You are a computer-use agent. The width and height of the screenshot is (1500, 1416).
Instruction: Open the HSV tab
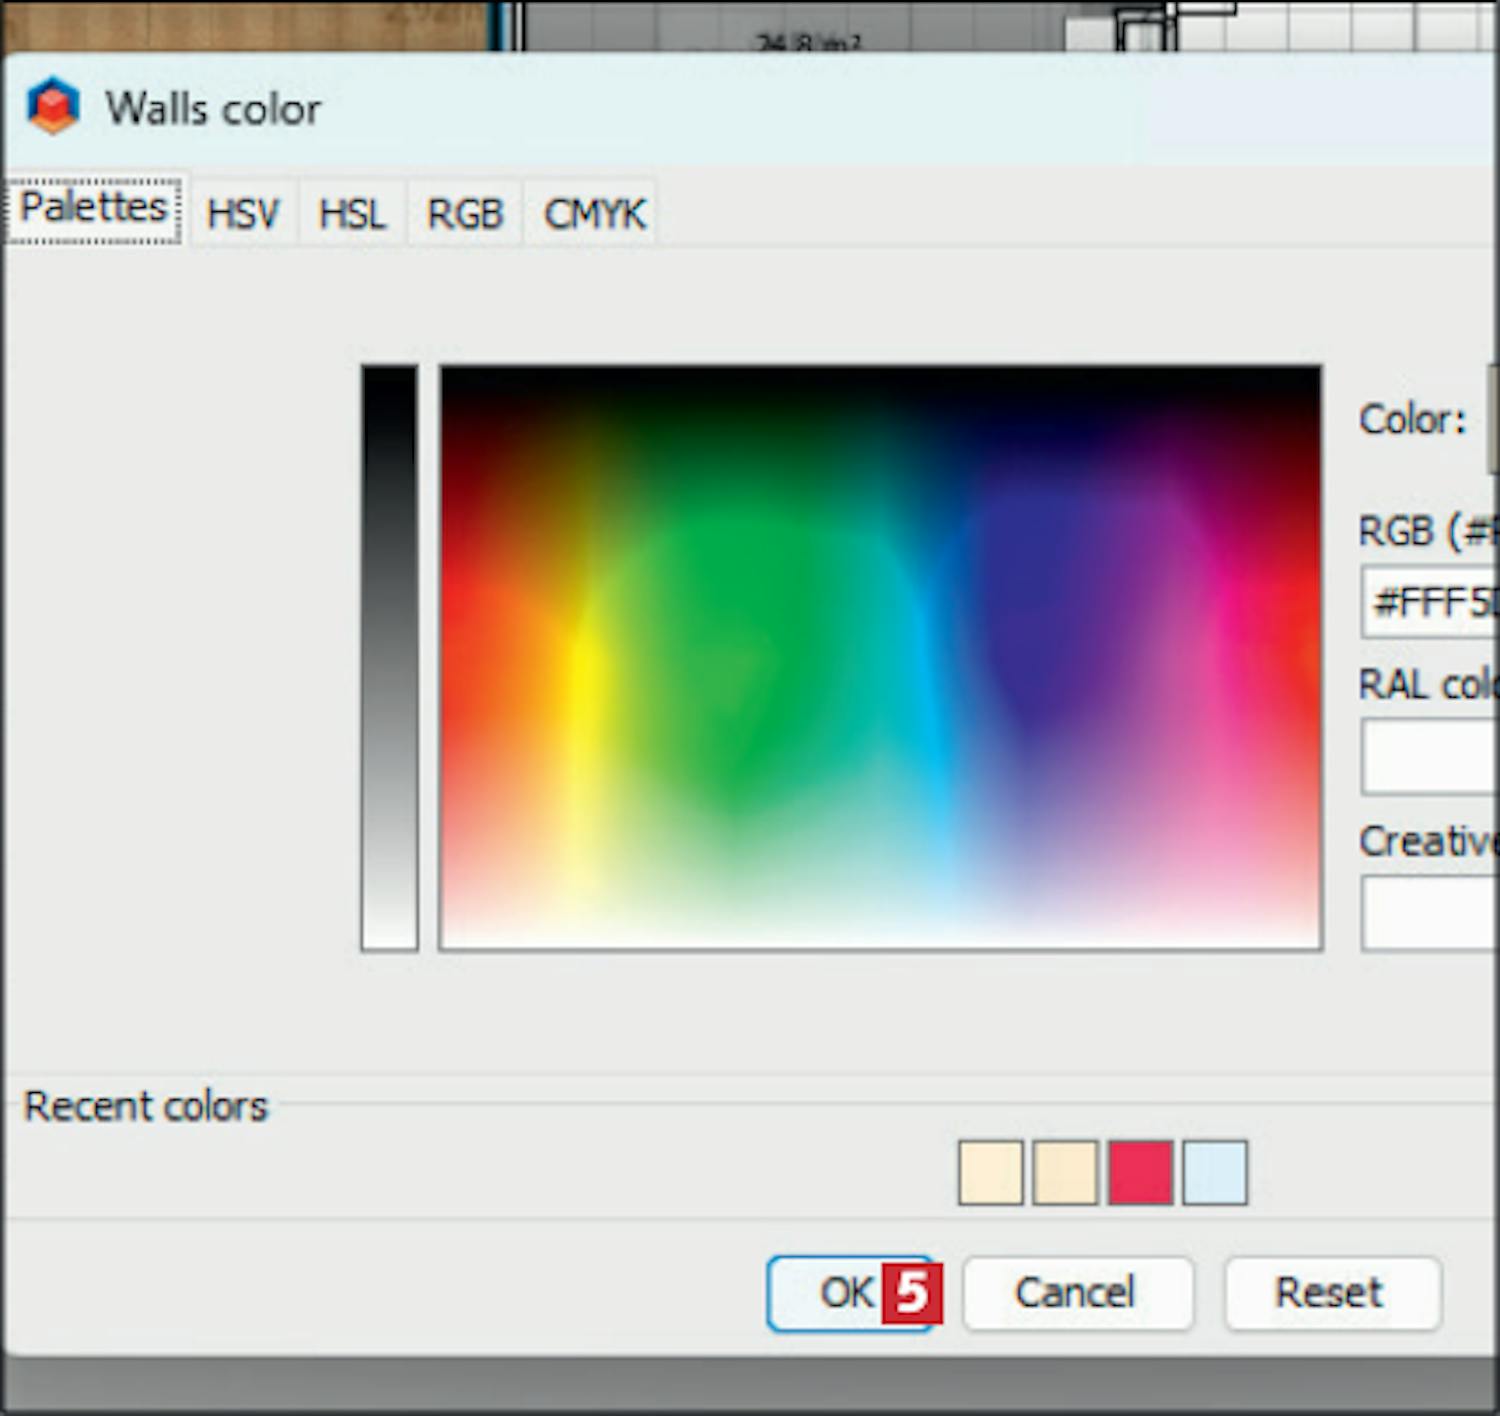click(243, 214)
